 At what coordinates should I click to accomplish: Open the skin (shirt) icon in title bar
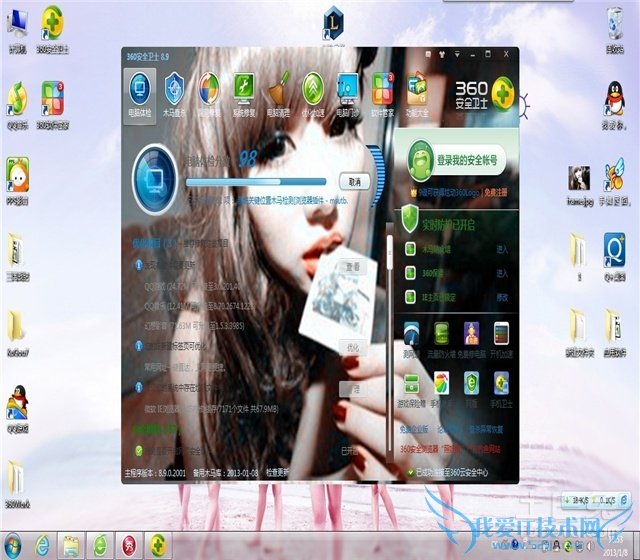tap(442, 54)
